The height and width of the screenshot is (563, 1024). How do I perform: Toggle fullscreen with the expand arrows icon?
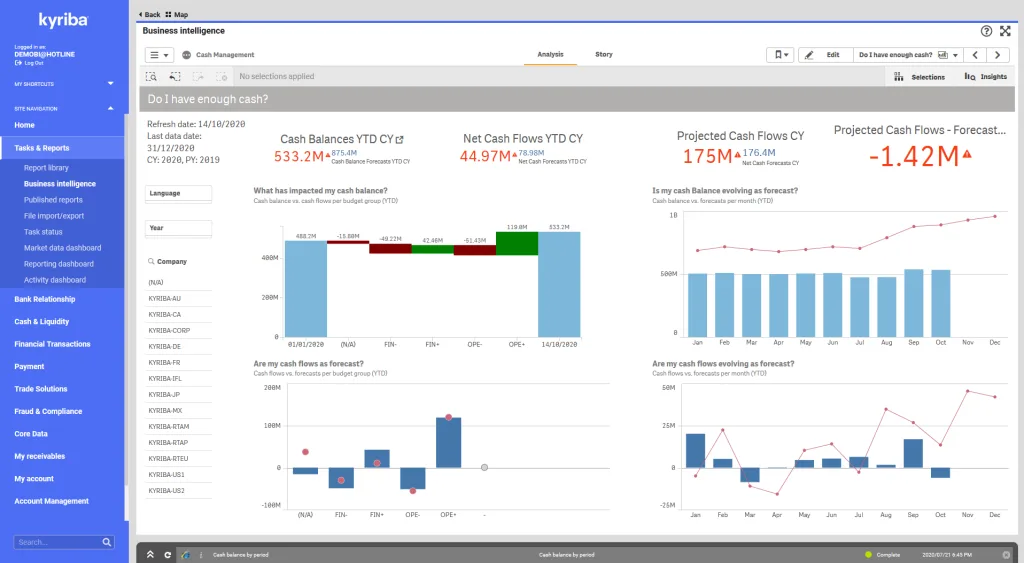(1005, 31)
